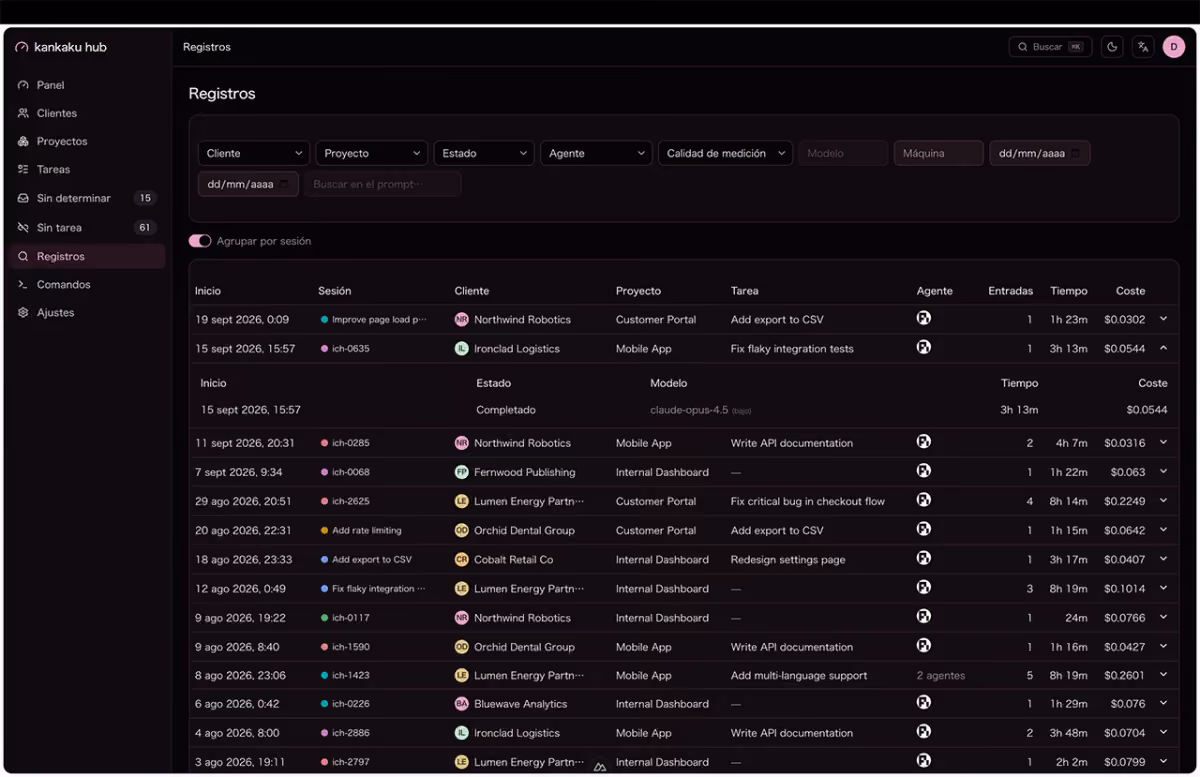Image resolution: width=1200 pixels, height=777 pixels.
Task: Go to Panel in sidebar
Action: (86, 85)
